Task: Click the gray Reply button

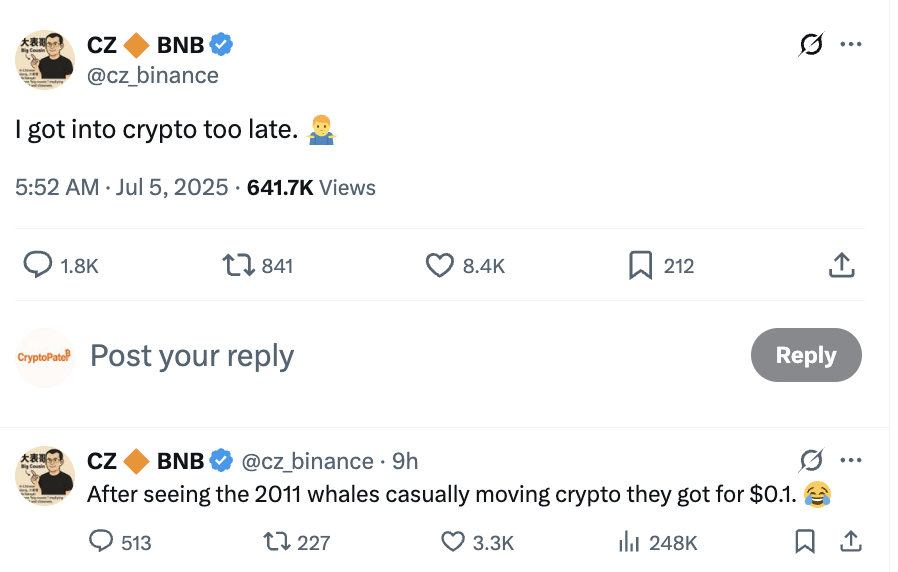Action: click(x=806, y=355)
